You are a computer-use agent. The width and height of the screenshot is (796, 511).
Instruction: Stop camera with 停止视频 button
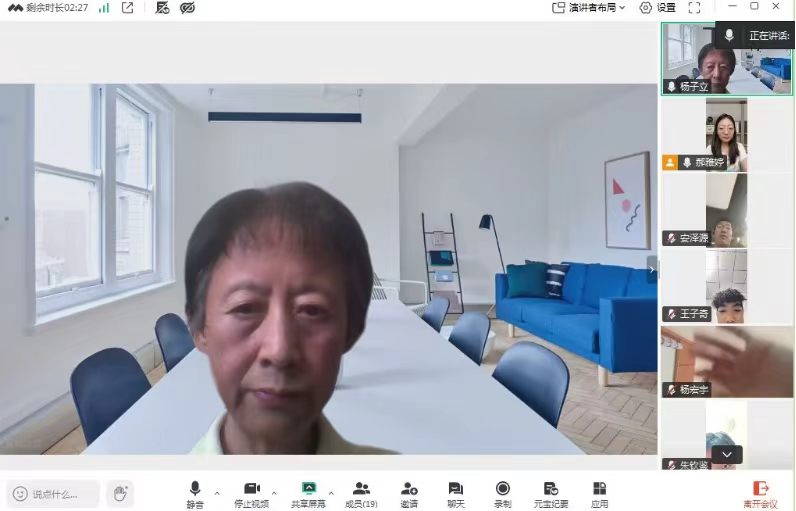click(x=252, y=495)
